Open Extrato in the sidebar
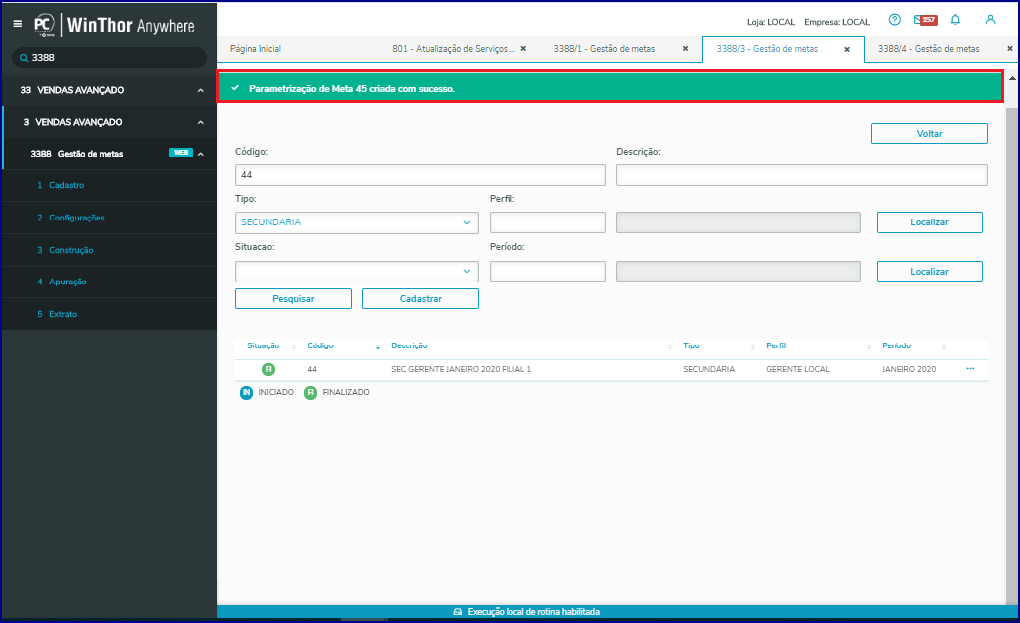 62,314
